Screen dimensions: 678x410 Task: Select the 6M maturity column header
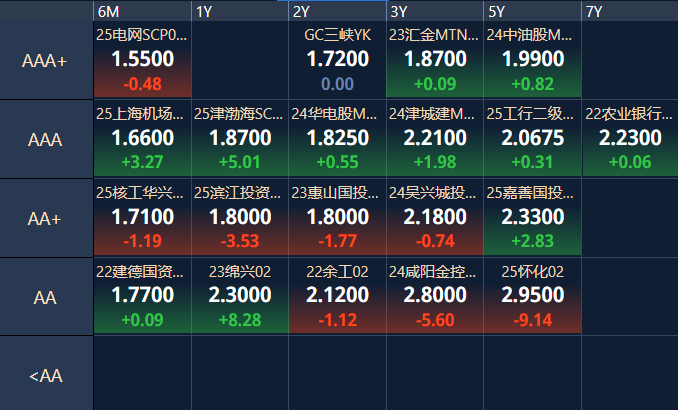142,11
